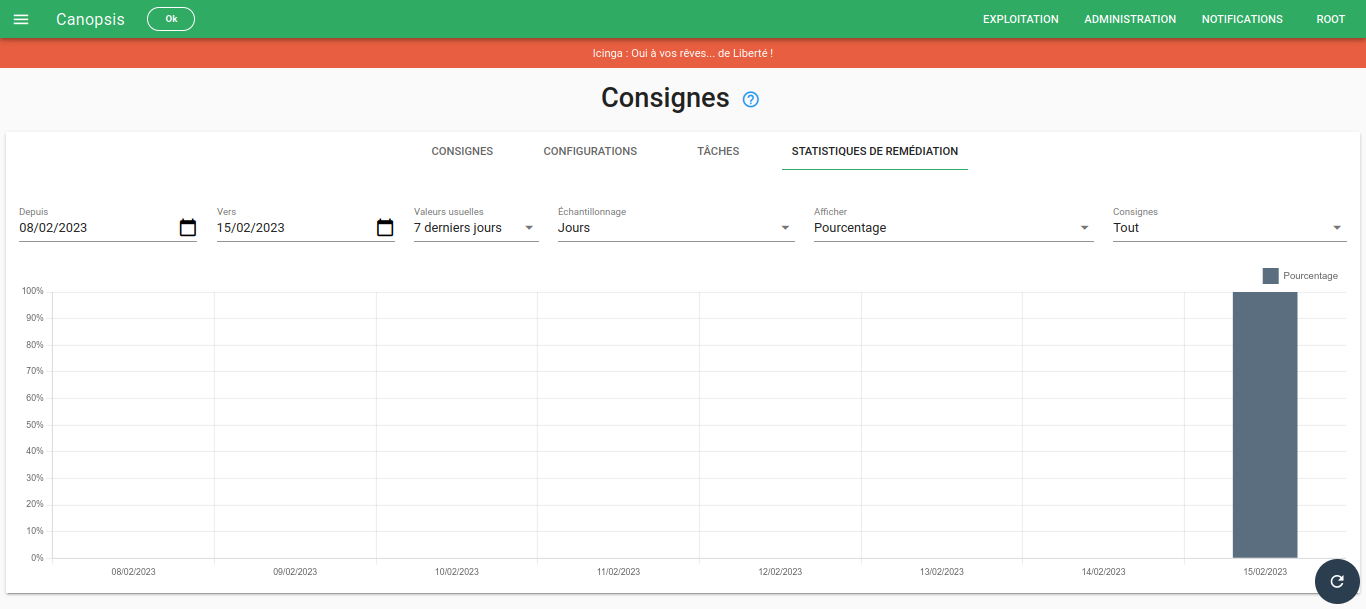Click the 13/02/2023 axis label

(x=942, y=572)
